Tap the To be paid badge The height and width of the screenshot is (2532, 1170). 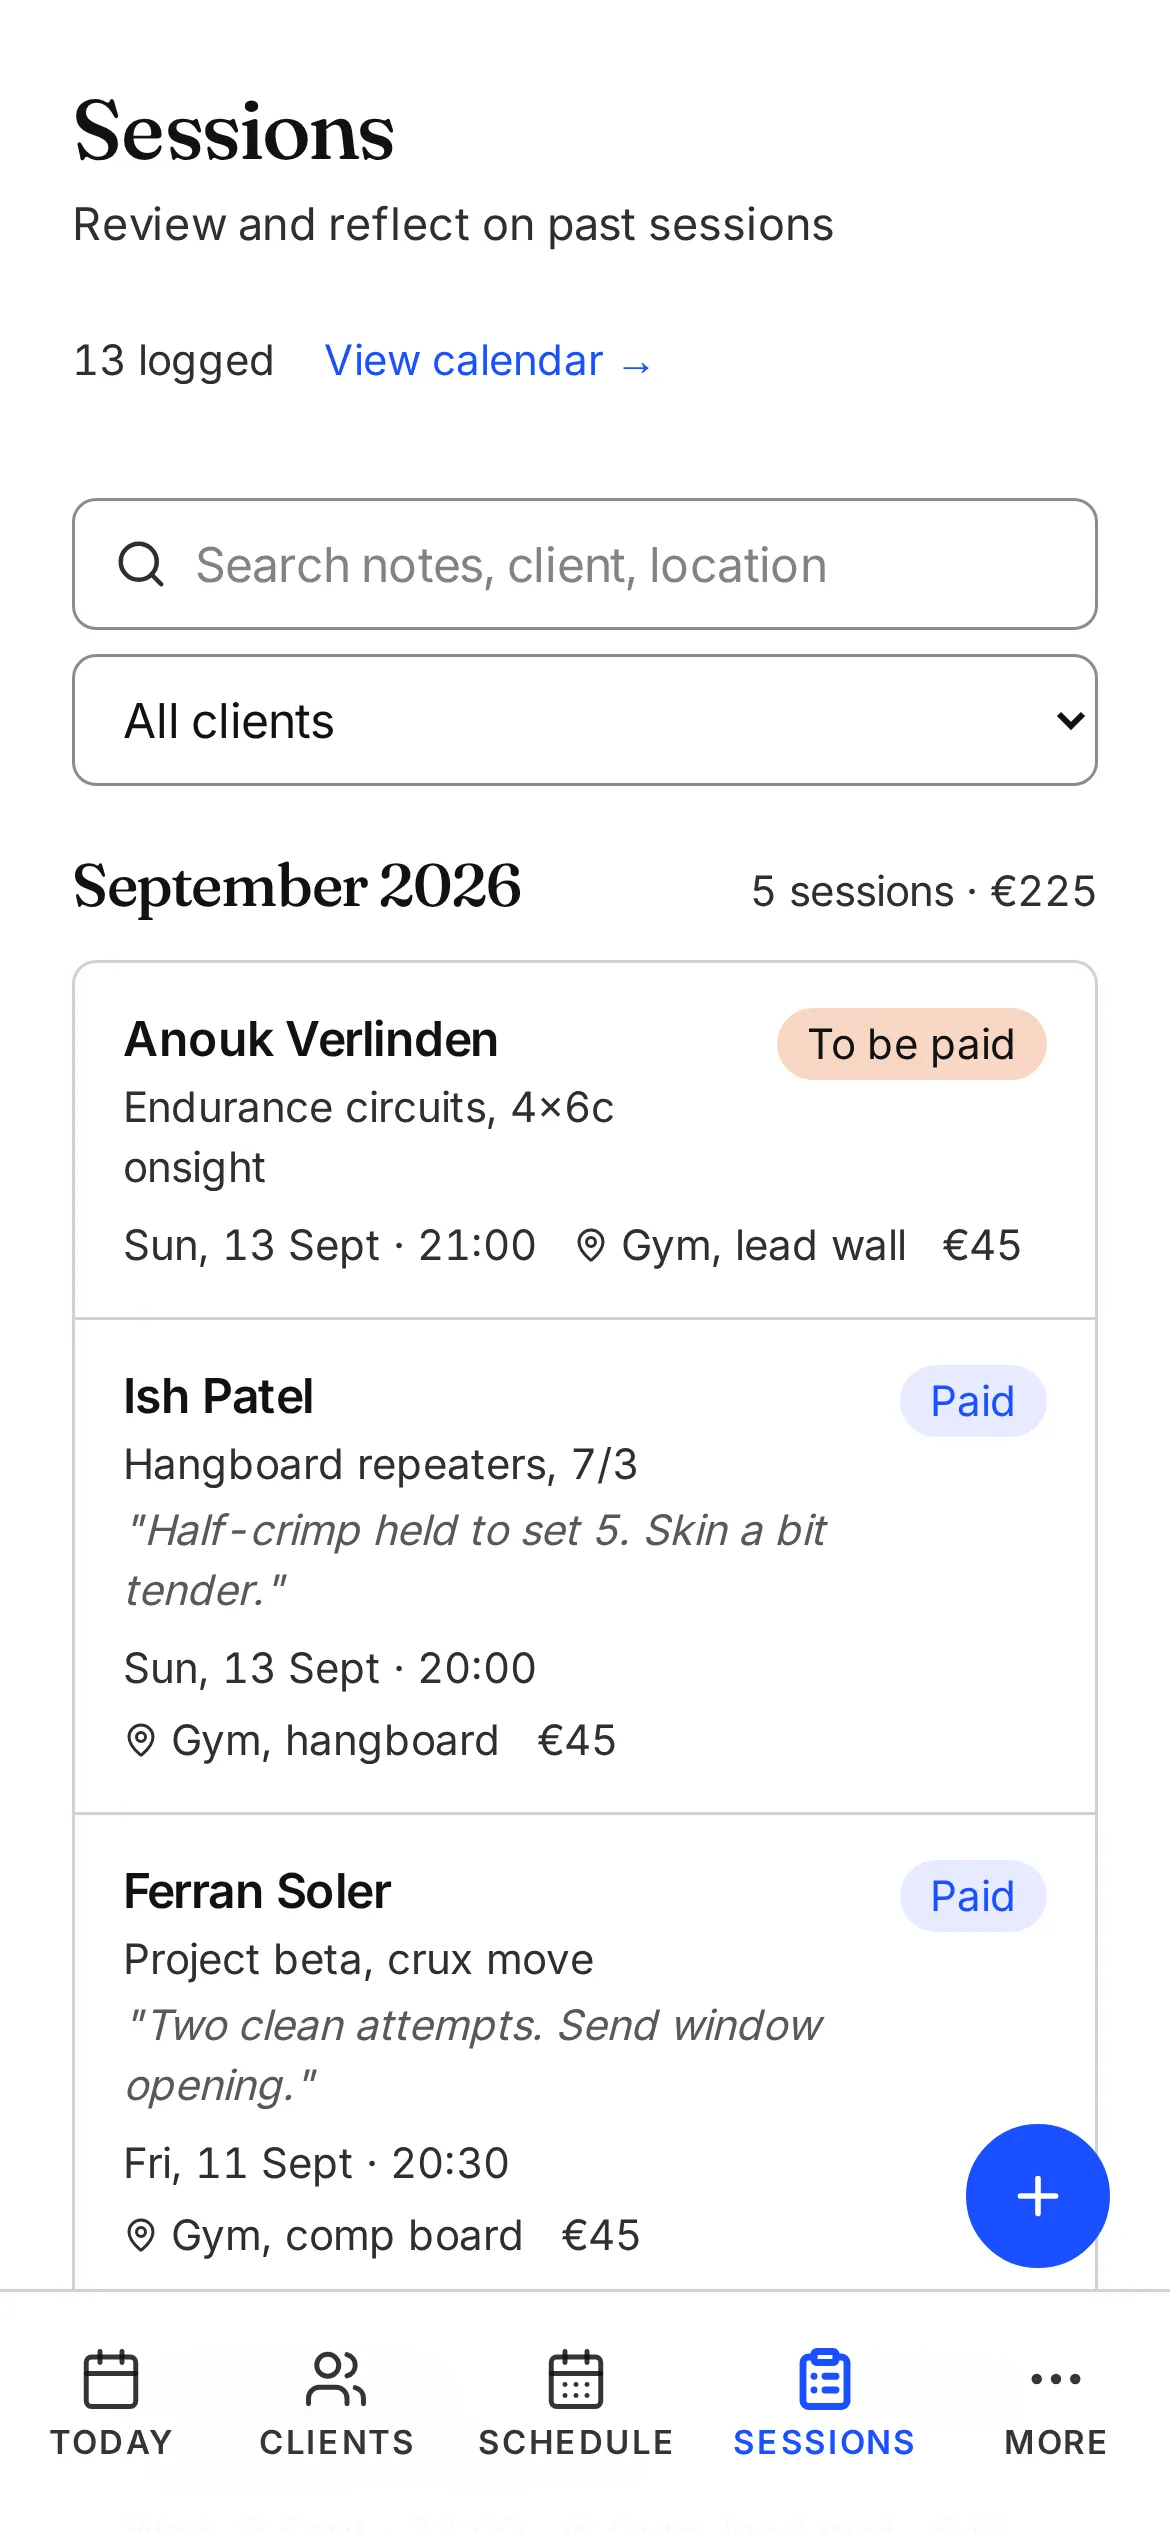tap(912, 1044)
